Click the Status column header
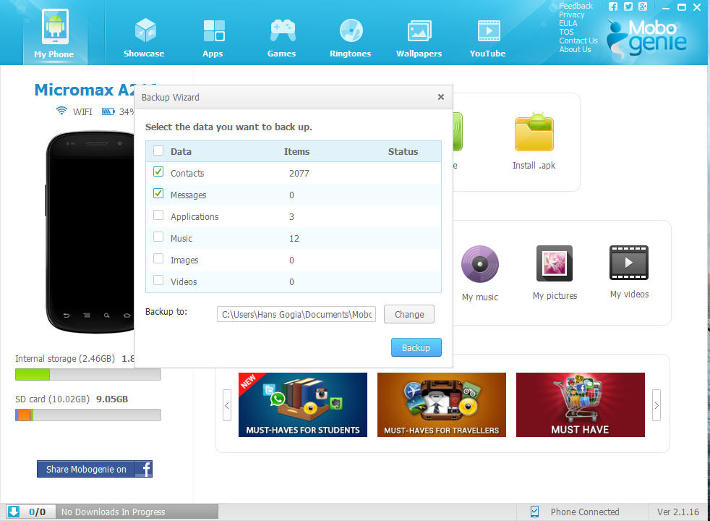The width and height of the screenshot is (710, 521). 403,152
